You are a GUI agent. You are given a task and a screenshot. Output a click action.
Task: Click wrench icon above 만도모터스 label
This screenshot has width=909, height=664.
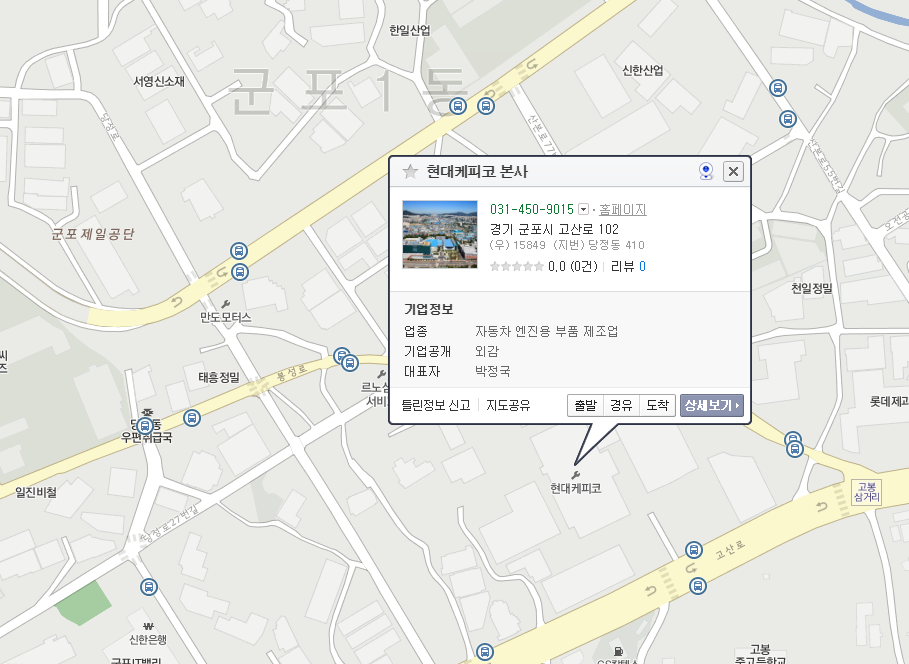pos(226,304)
